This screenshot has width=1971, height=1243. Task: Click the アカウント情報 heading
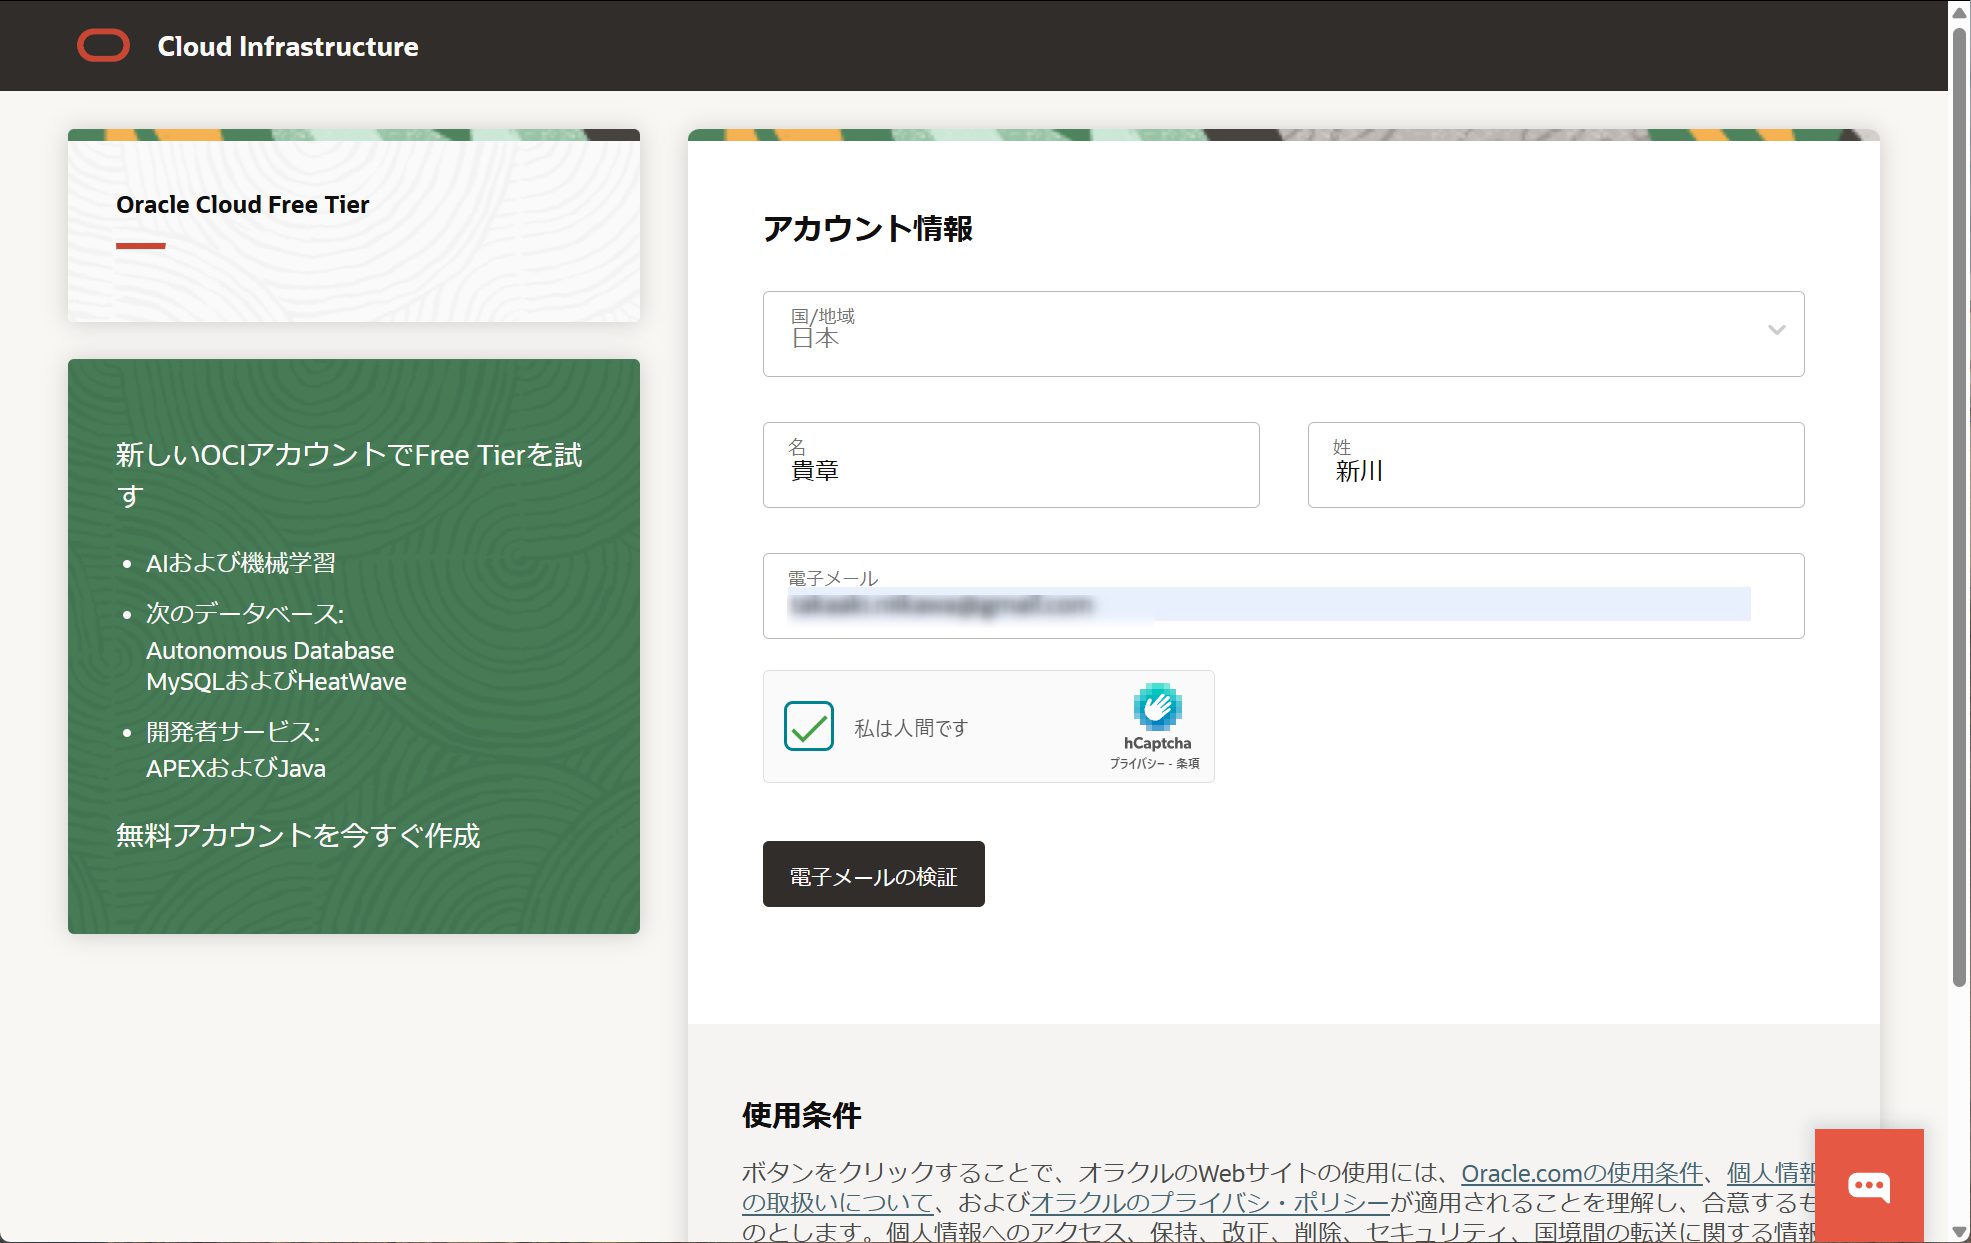coord(868,228)
